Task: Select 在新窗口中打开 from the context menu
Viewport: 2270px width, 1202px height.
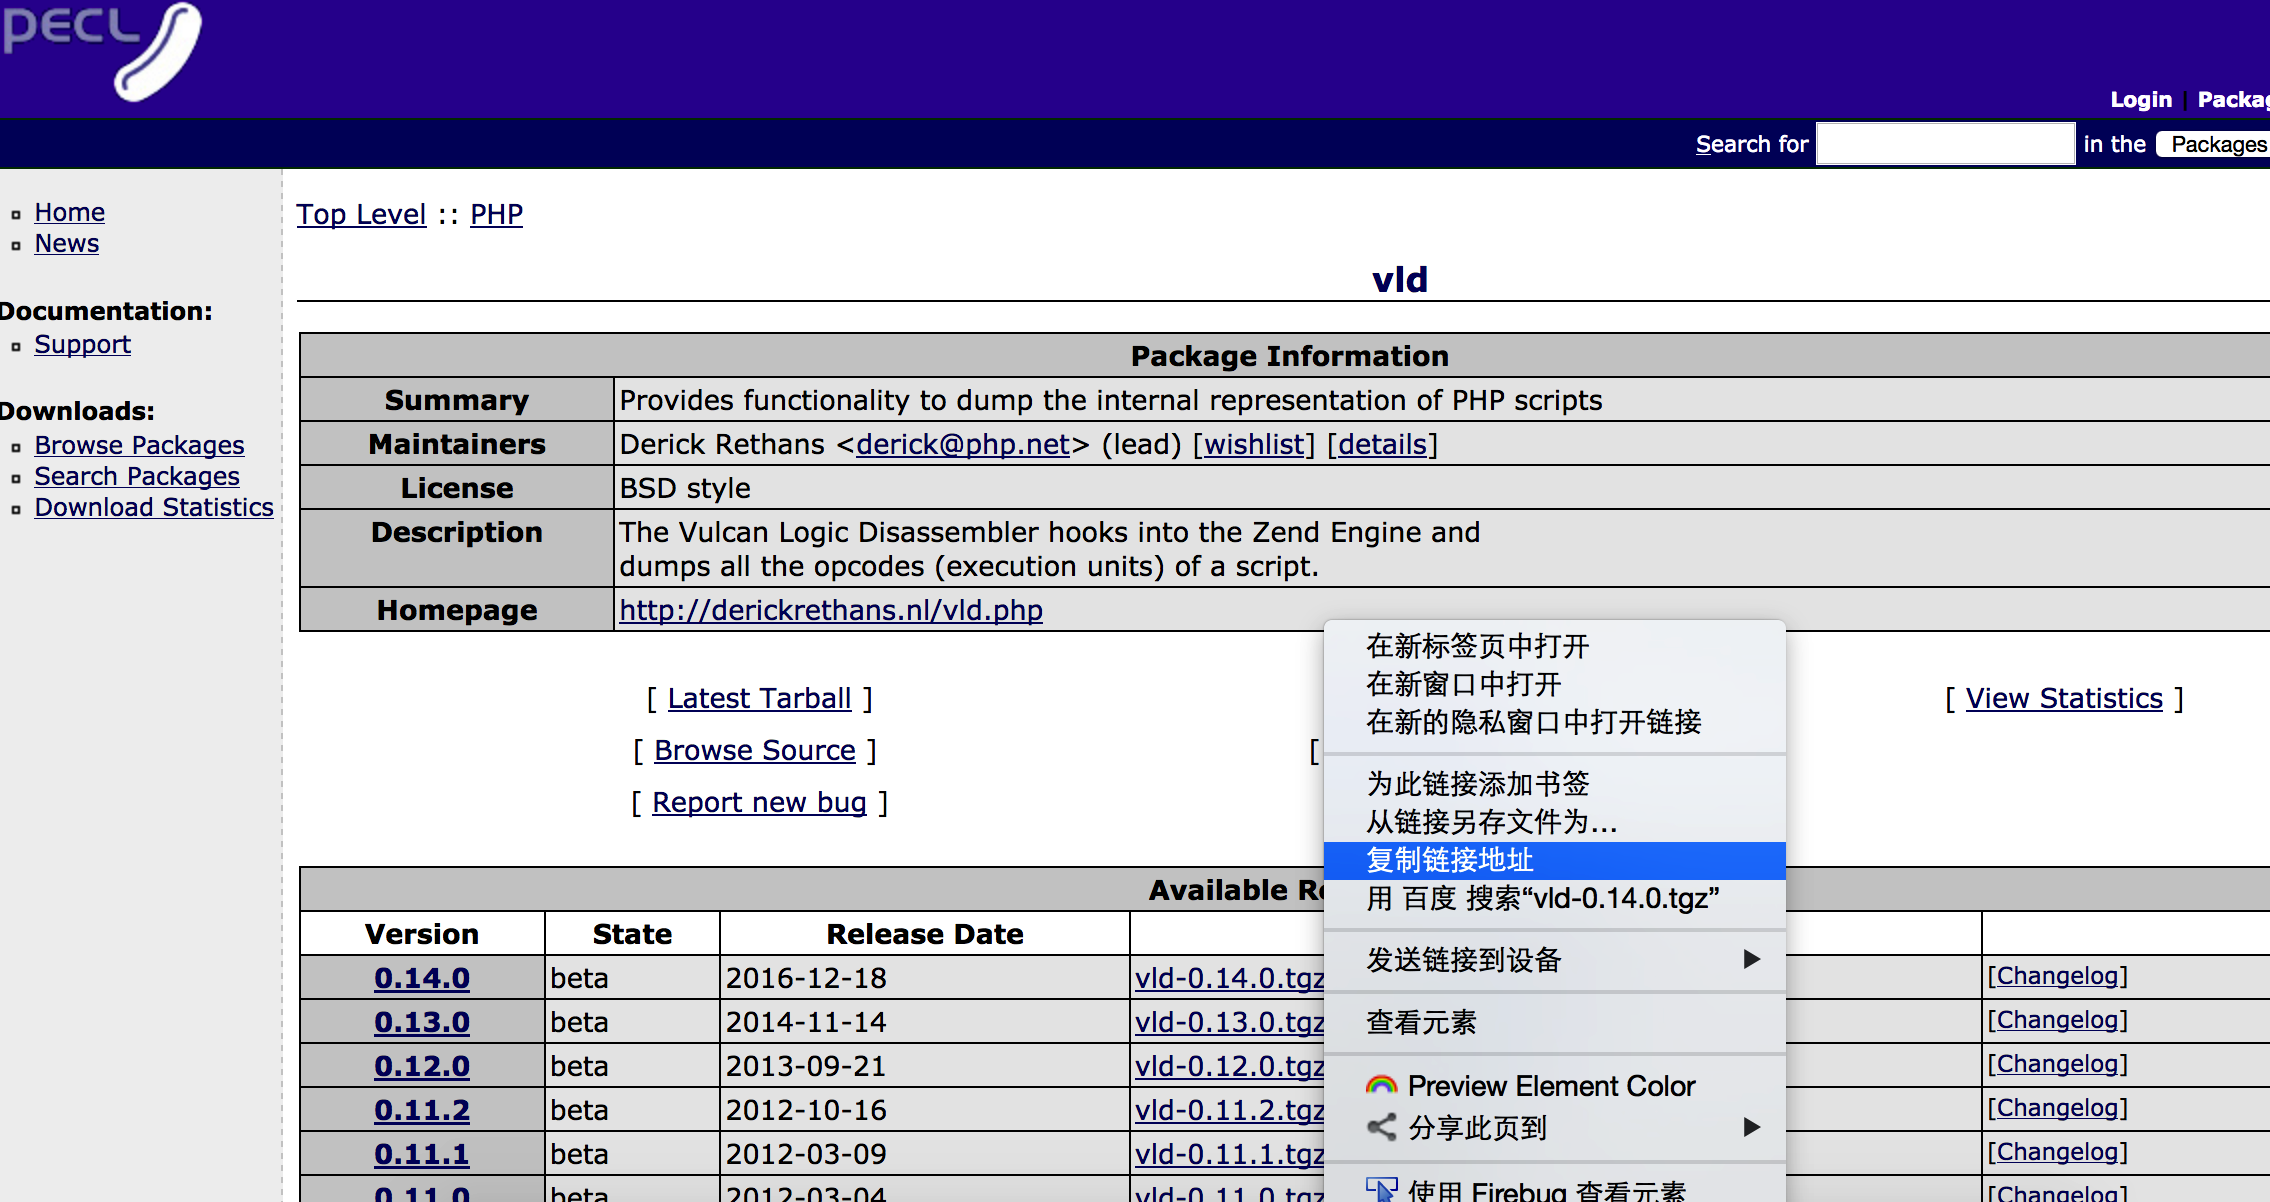Action: (1554, 684)
